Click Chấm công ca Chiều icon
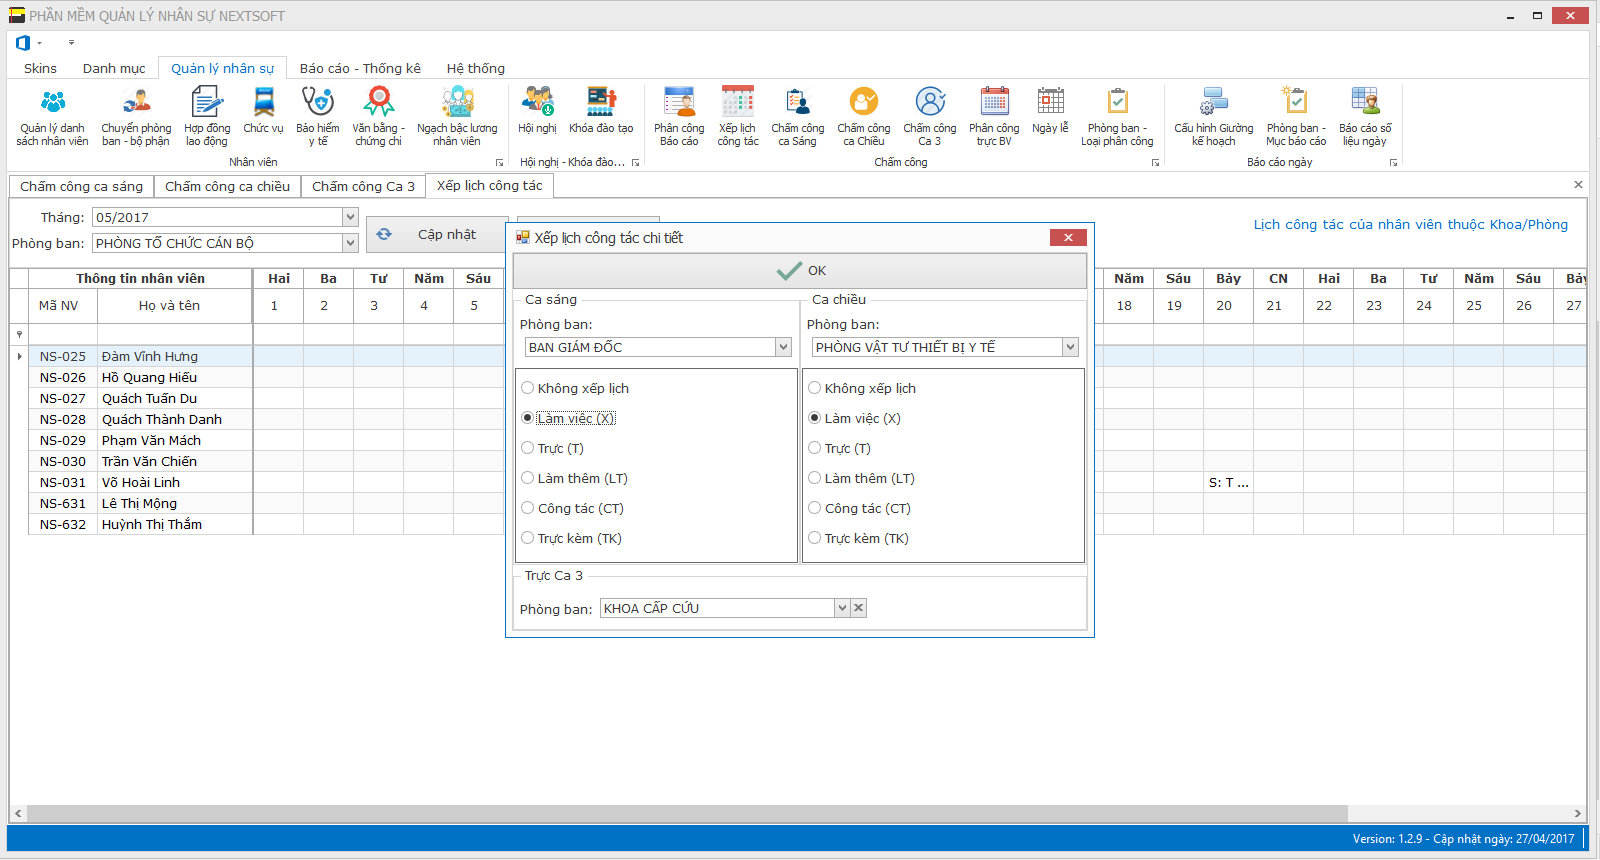 point(863,116)
